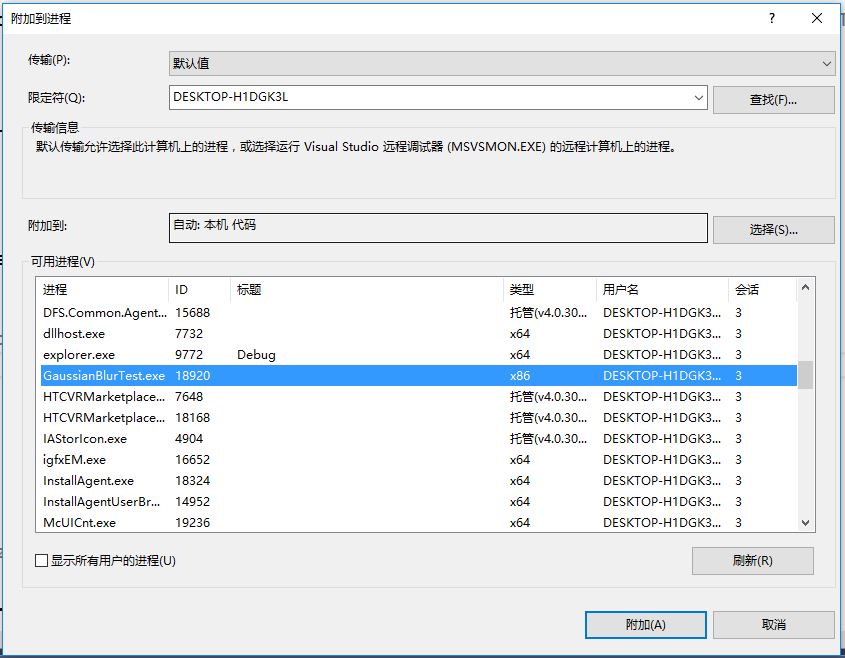
Task: Select the InstallAgentUserBr... process
Action: tap(419, 502)
